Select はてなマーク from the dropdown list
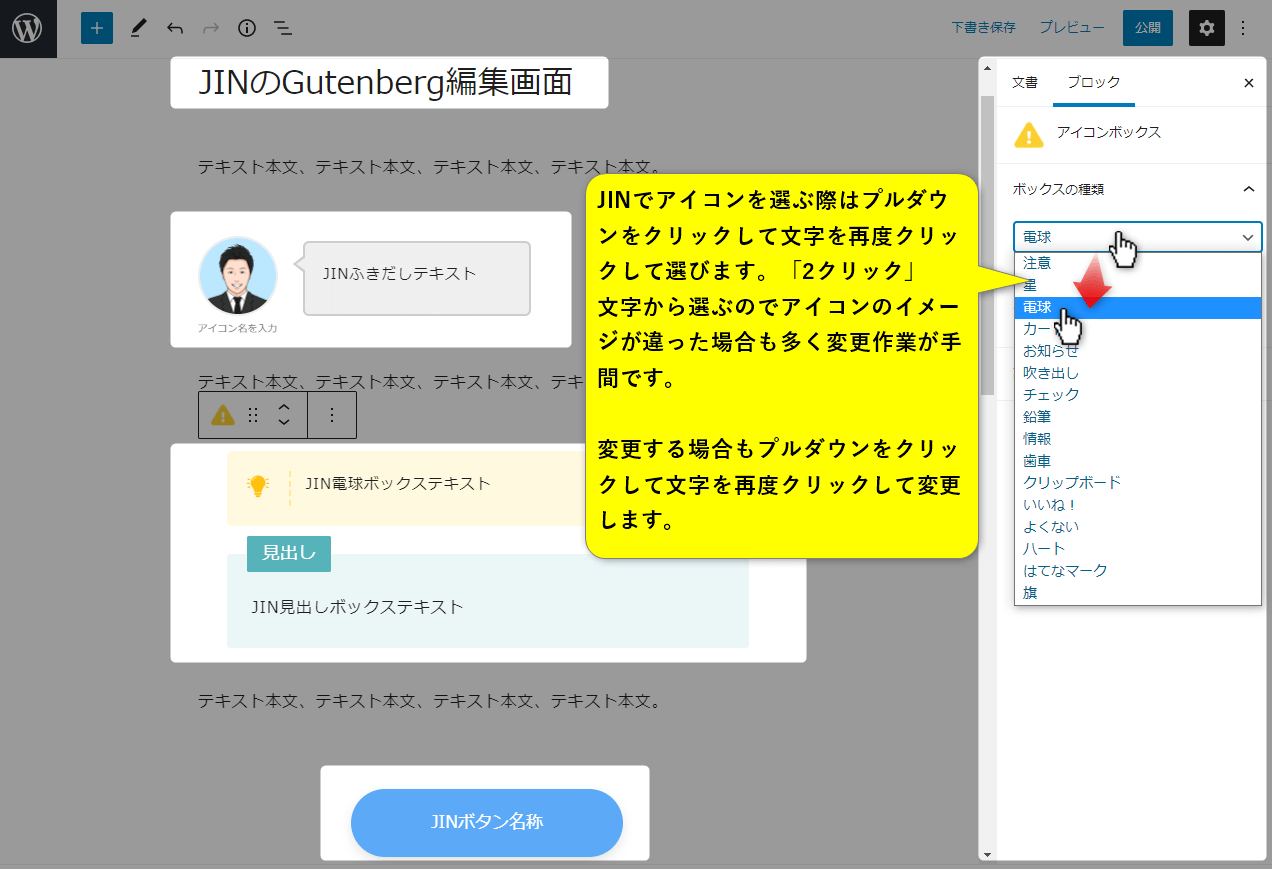 pos(1138,571)
